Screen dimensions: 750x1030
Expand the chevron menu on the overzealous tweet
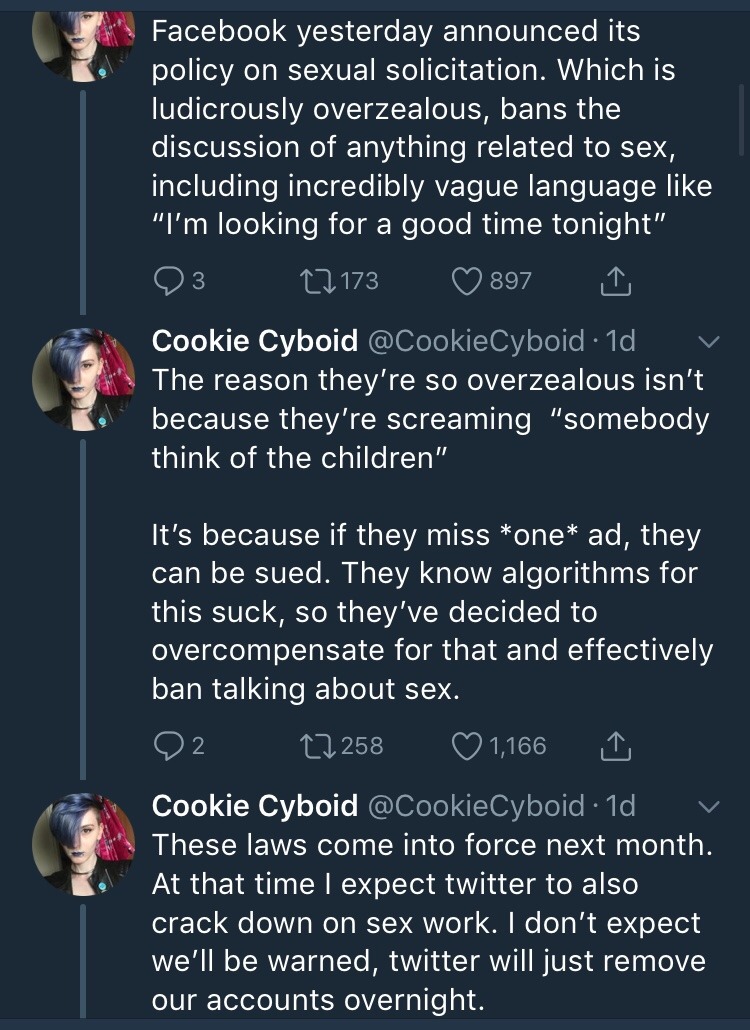click(x=708, y=342)
